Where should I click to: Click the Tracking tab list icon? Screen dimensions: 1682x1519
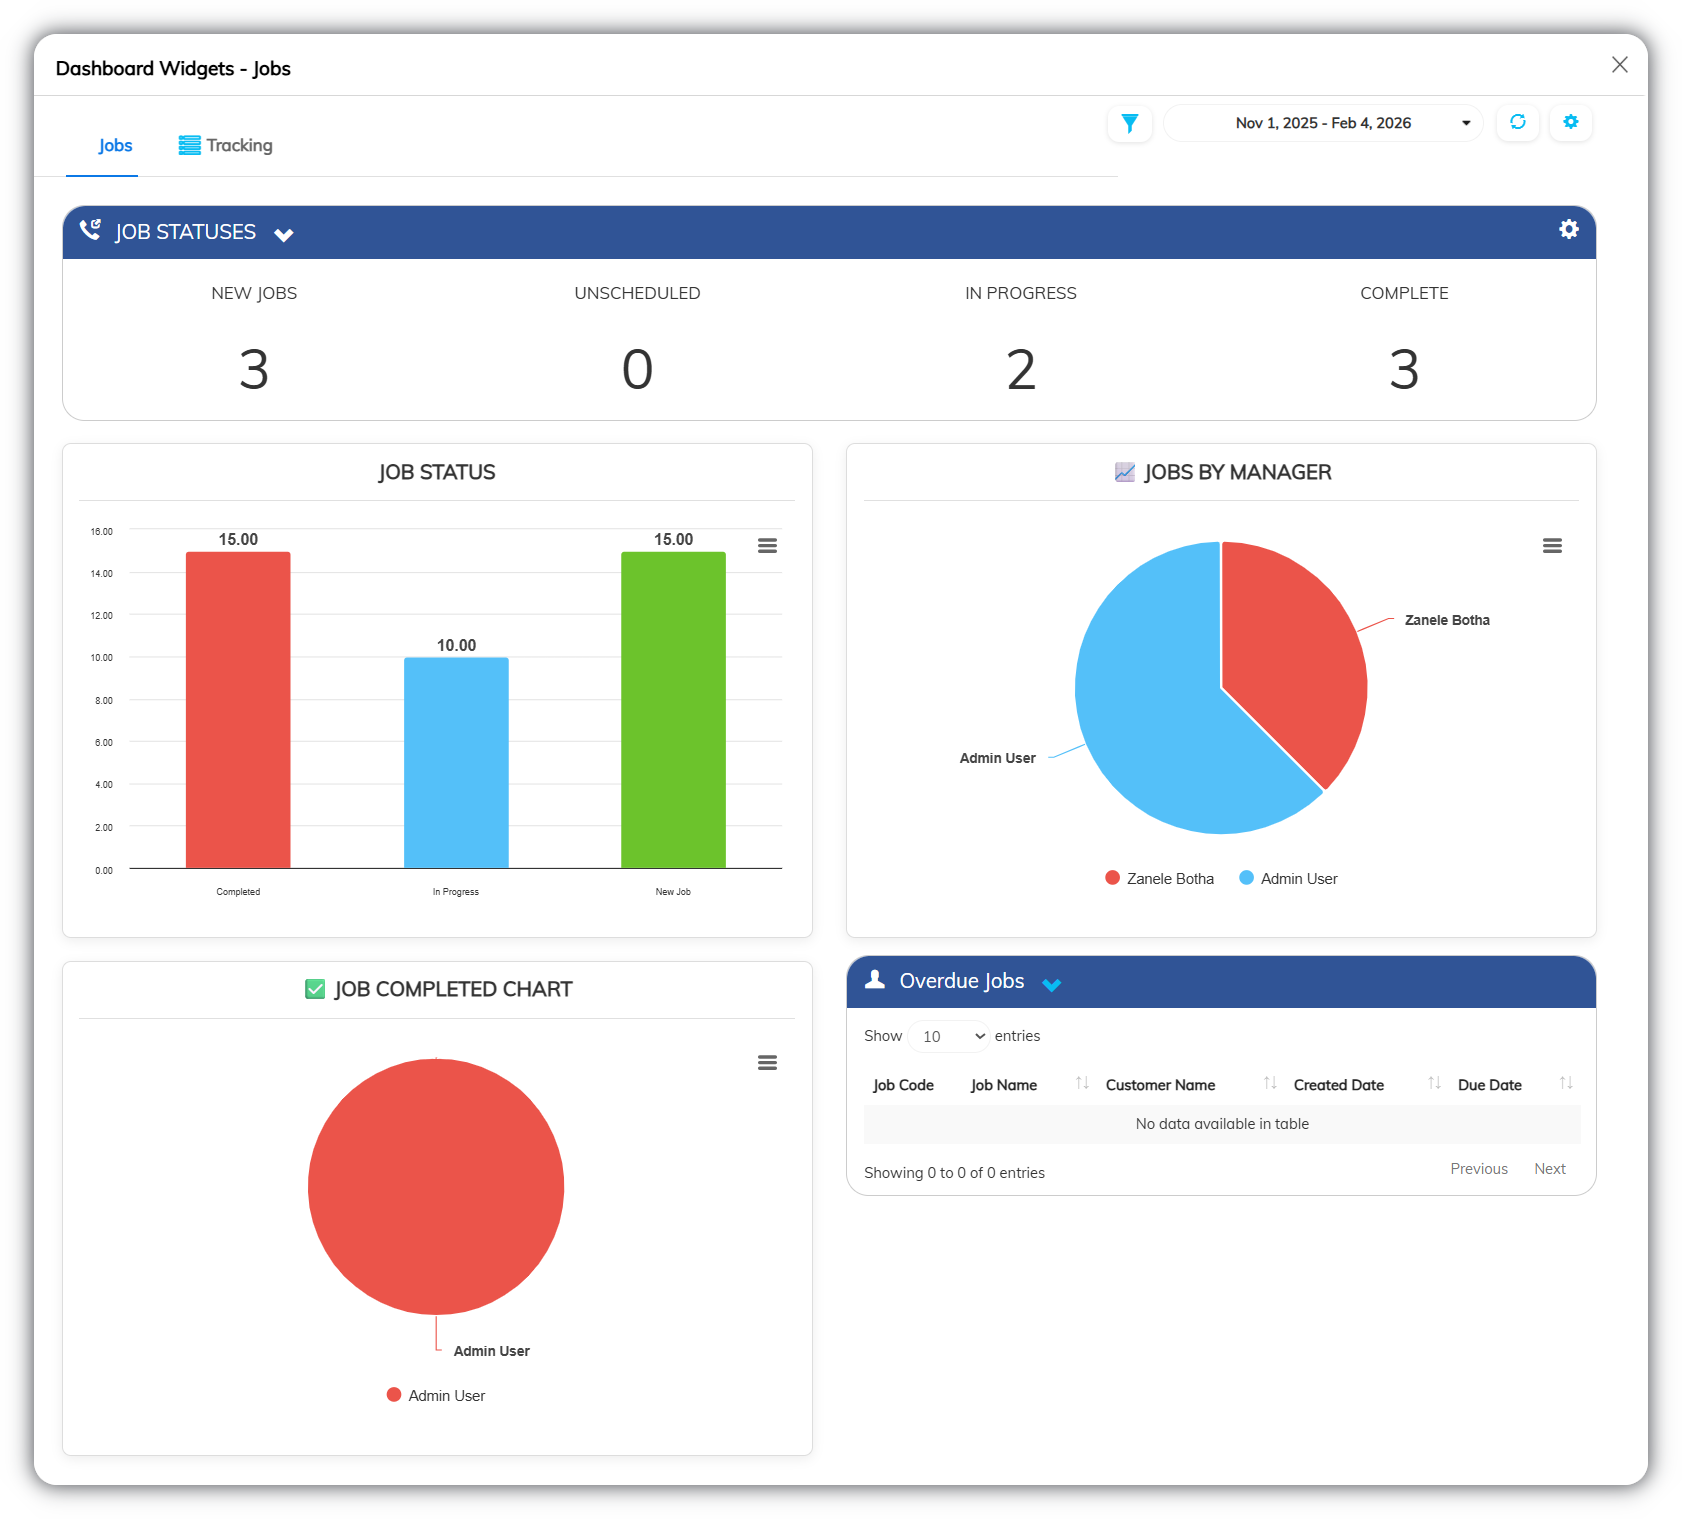[x=189, y=145]
